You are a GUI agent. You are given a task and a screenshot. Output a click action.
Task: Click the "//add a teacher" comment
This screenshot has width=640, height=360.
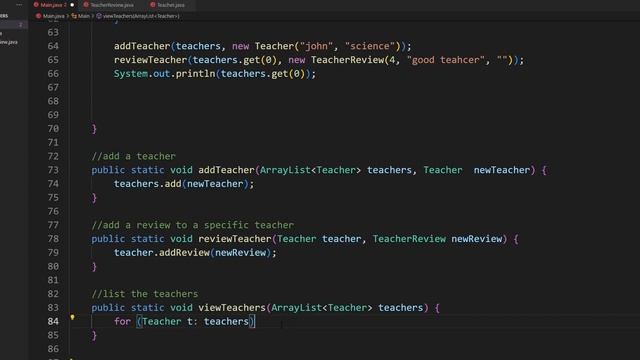[x=133, y=156]
